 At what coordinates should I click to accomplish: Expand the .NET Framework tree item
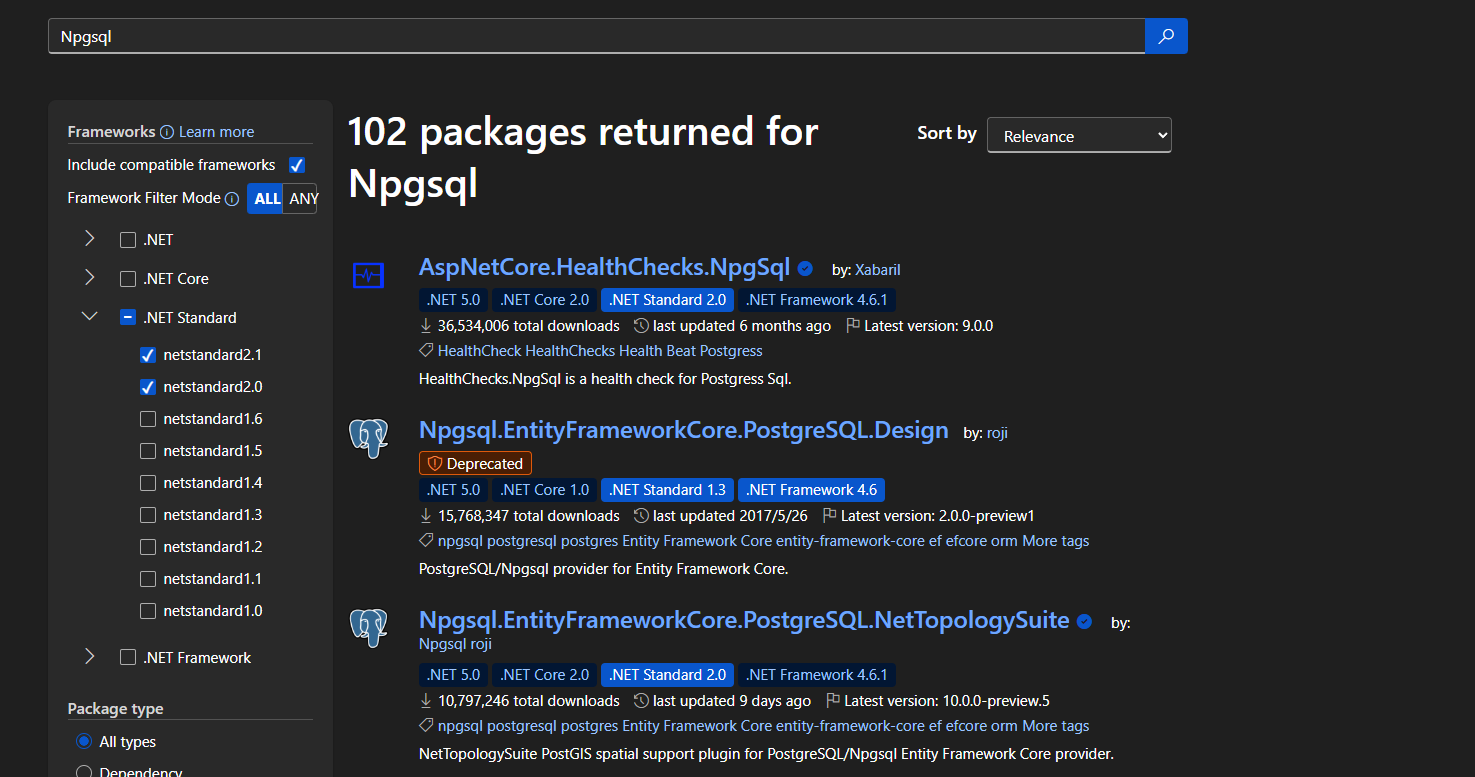click(x=89, y=657)
